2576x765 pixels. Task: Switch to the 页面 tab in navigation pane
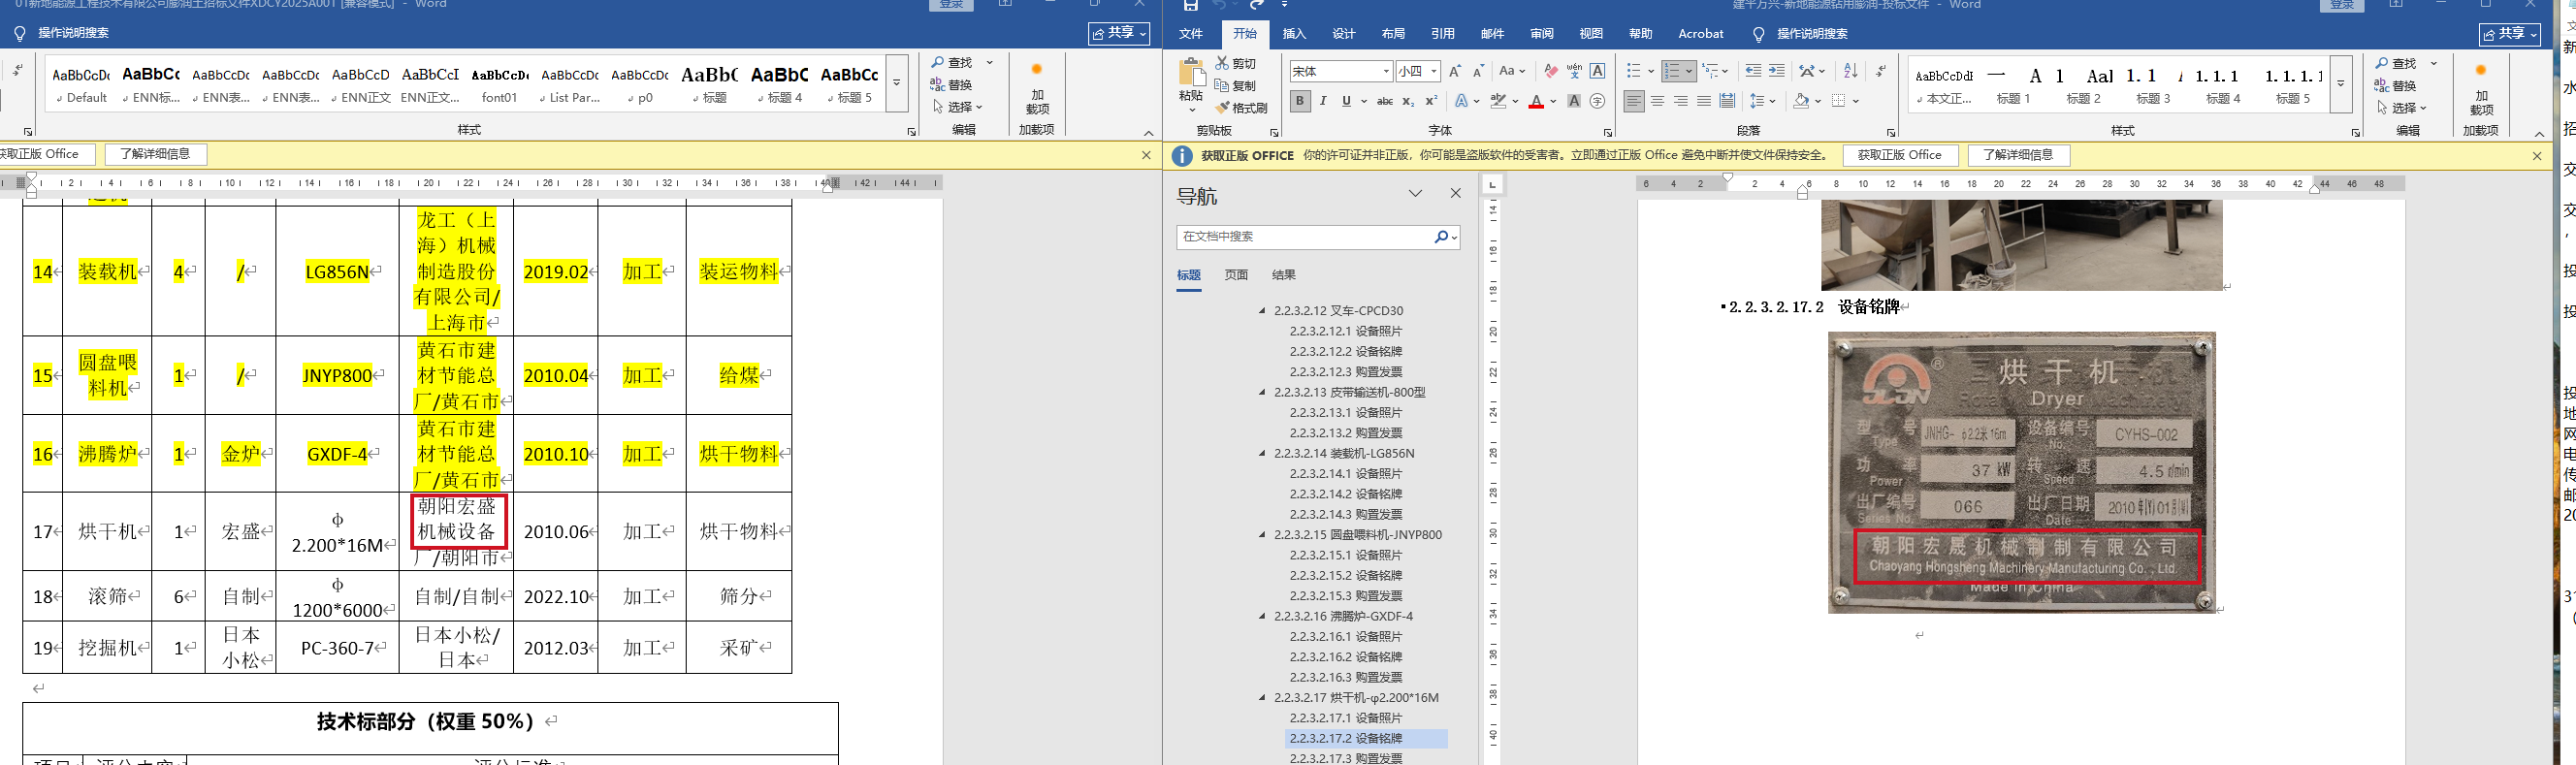1237,275
